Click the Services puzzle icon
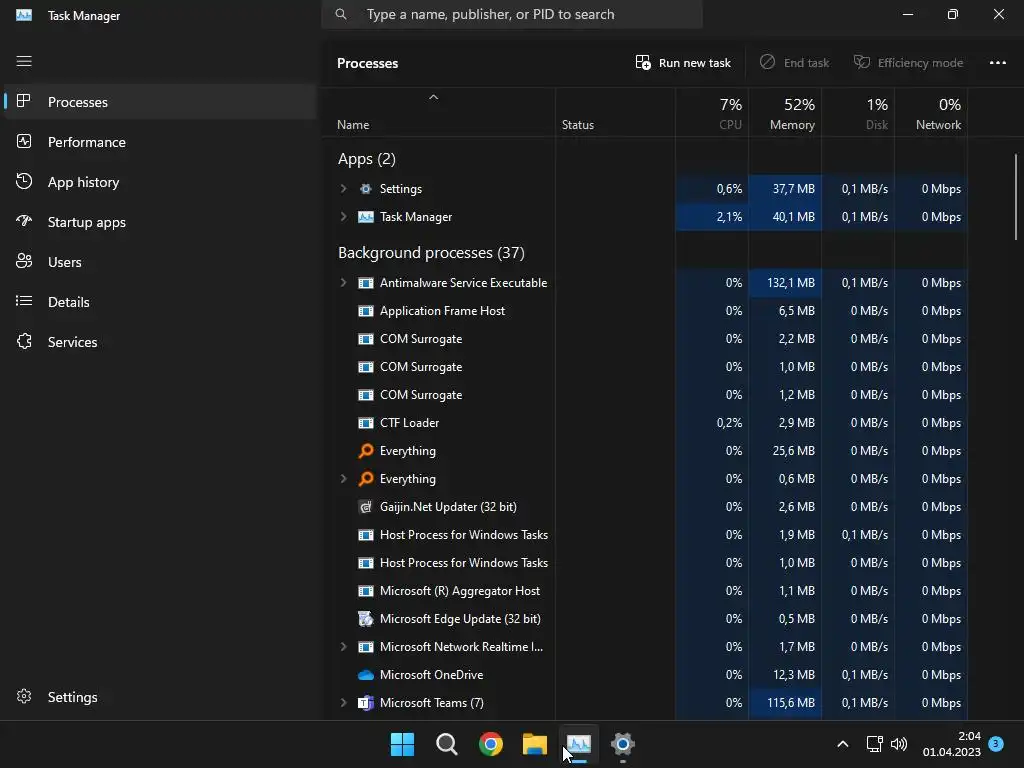The width and height of the screenshot is (1024, 768). coord(24,342)
